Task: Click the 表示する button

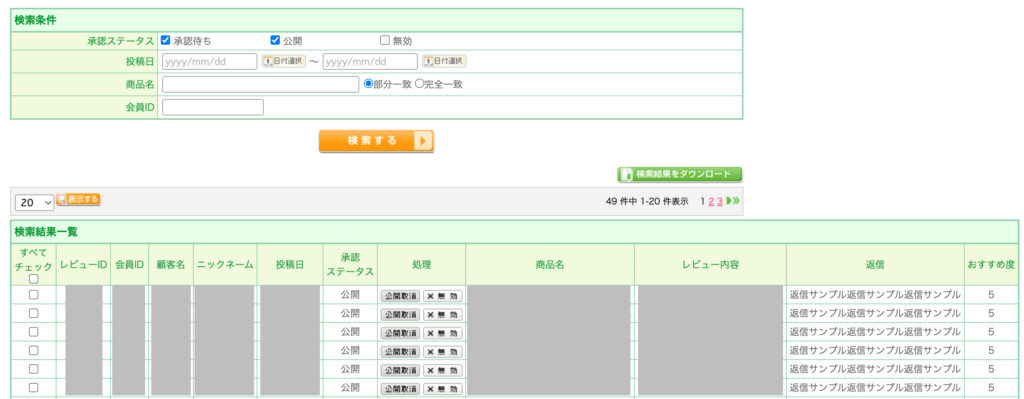Action: coord(78,200)
